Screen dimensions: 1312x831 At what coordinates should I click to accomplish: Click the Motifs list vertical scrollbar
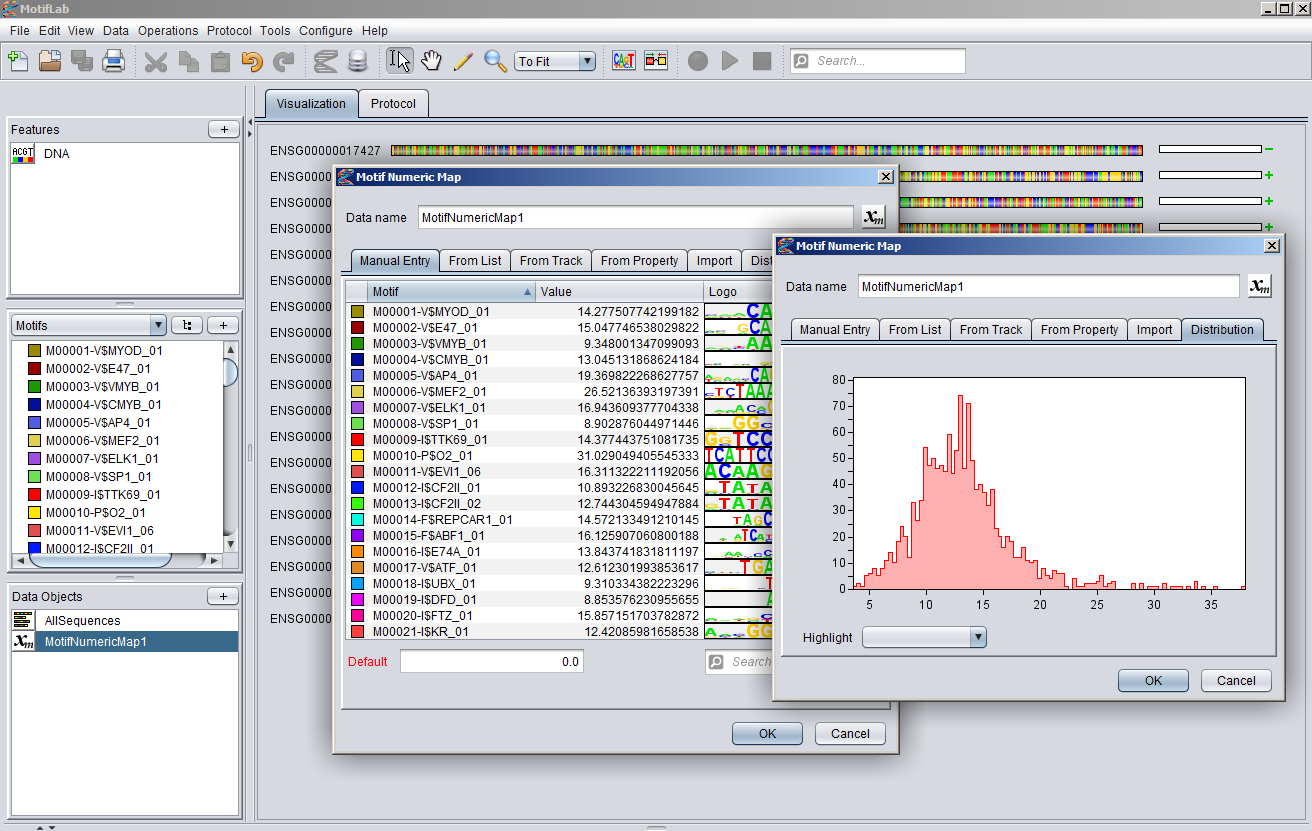231,446
